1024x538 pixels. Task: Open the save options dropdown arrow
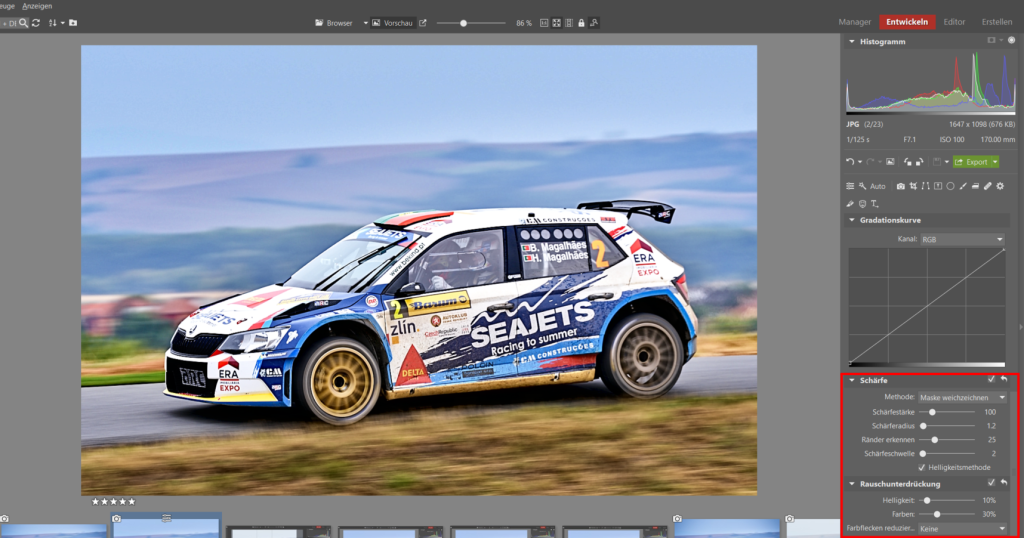[x=946, y=162]
